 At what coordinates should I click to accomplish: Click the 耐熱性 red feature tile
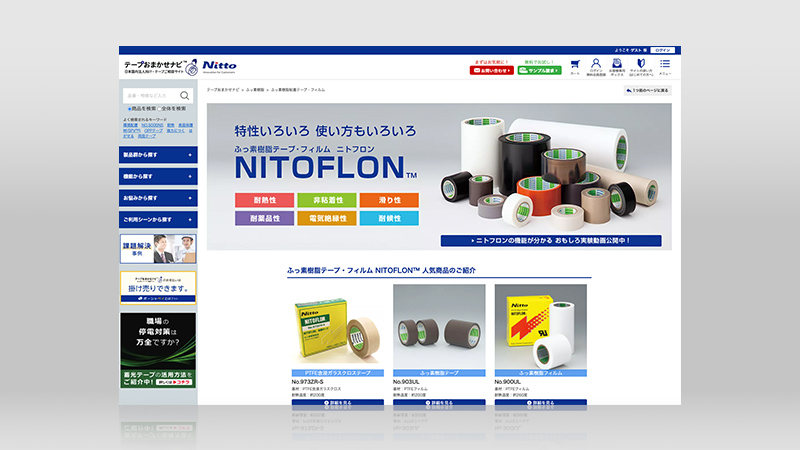(263, 200)
